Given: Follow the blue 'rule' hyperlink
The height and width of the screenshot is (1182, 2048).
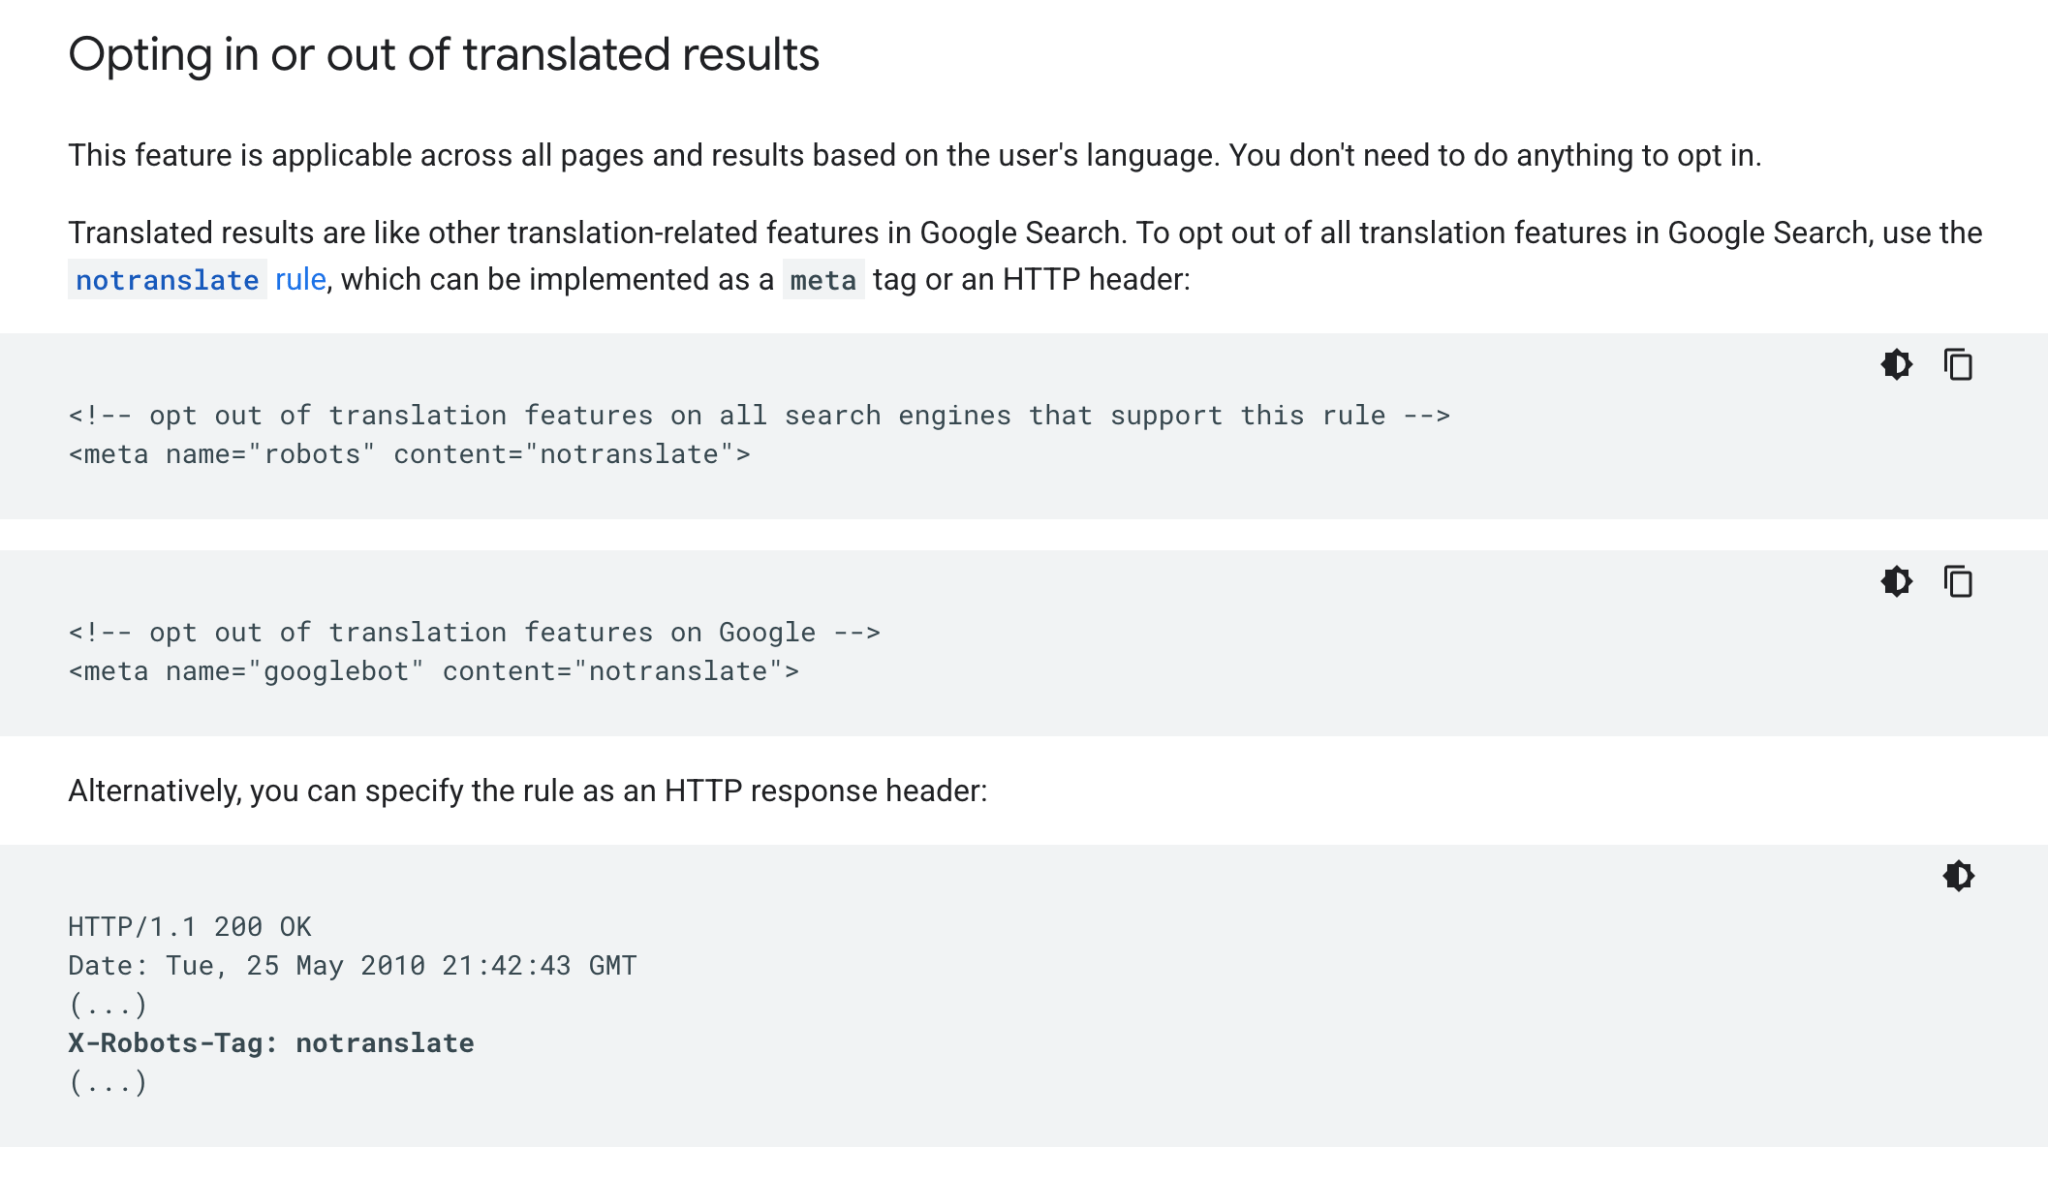Looking at the screenshot, I should (x=300, y=279).
